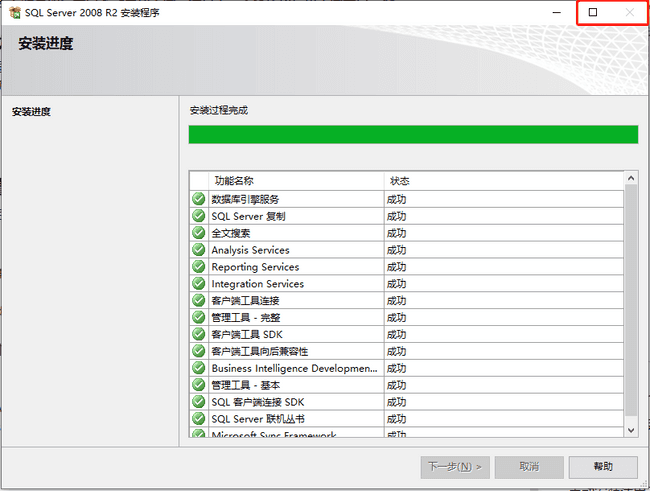Select the 客户端工具向后兼容性 row text
Viewport: 650px width, 491px height.
260,352
